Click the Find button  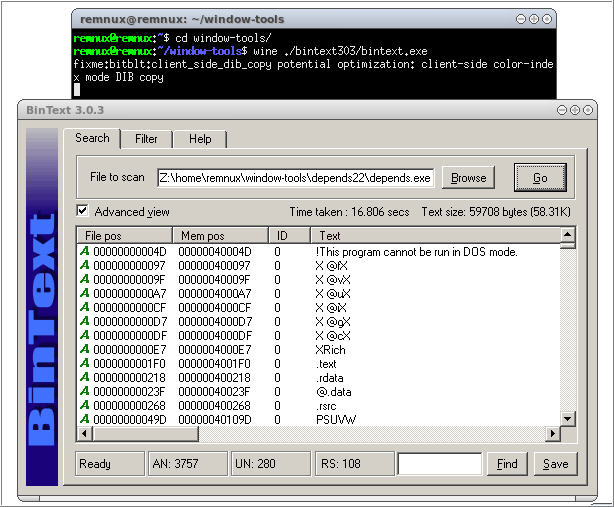coord(507,464)
